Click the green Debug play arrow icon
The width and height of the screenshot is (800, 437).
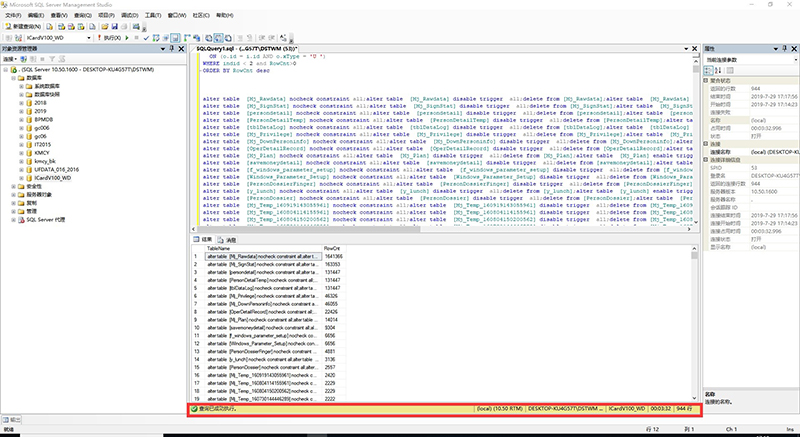pyautogui.click(x=127, y=38)
